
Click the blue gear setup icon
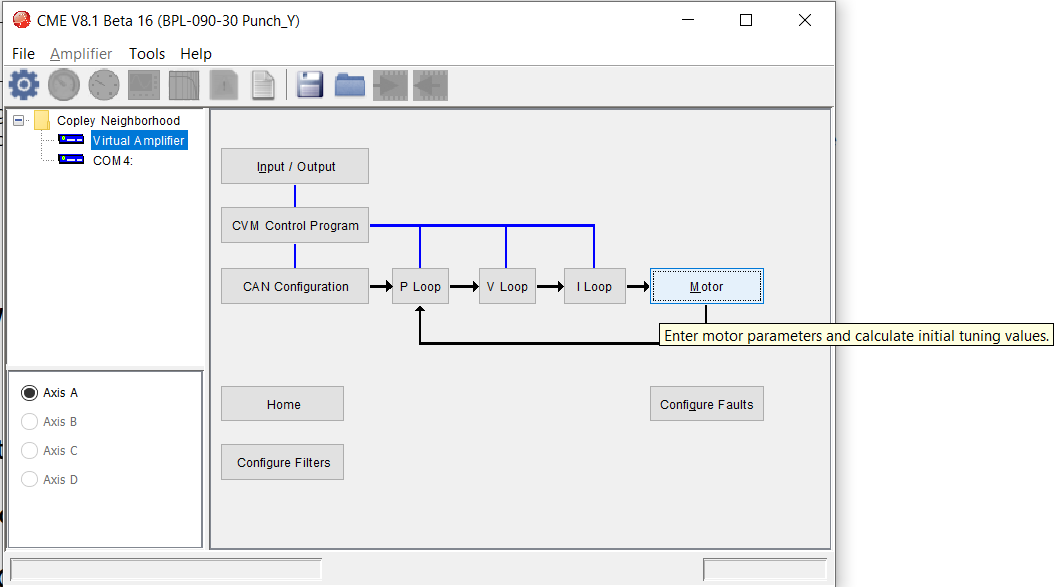[24, 85]
